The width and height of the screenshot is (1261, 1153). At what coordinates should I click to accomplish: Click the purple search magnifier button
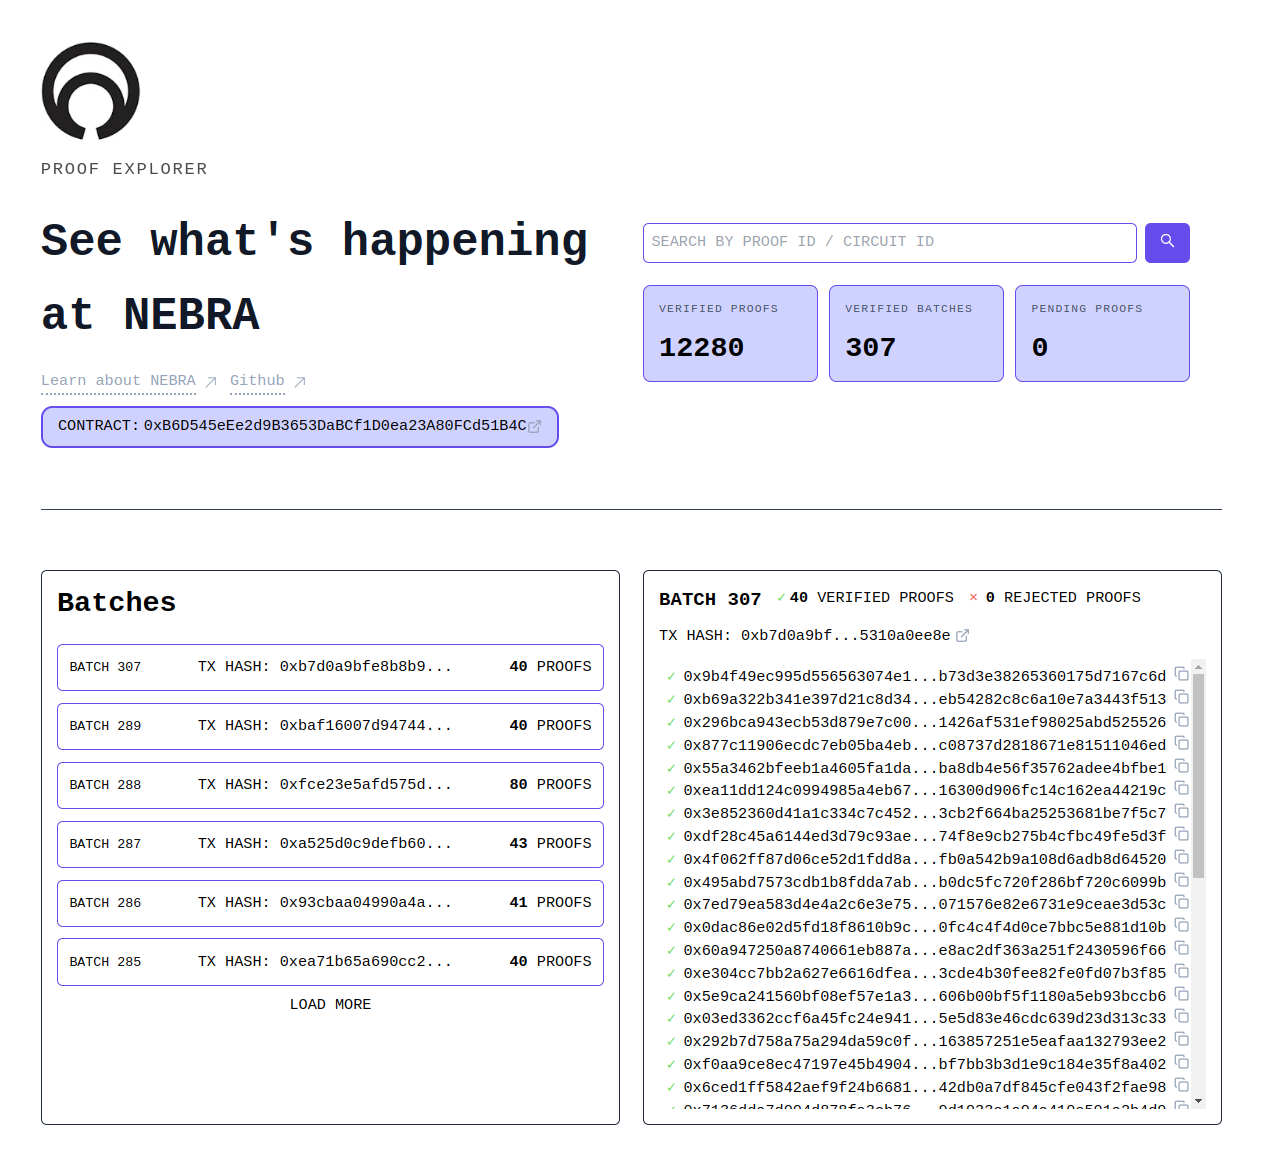1166,242
